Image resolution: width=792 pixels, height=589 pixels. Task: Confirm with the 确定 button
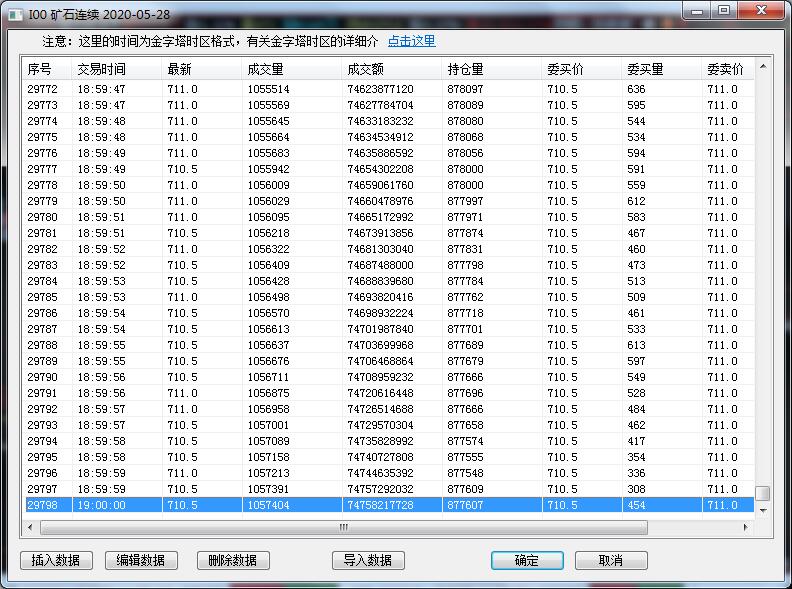(527, 560)
